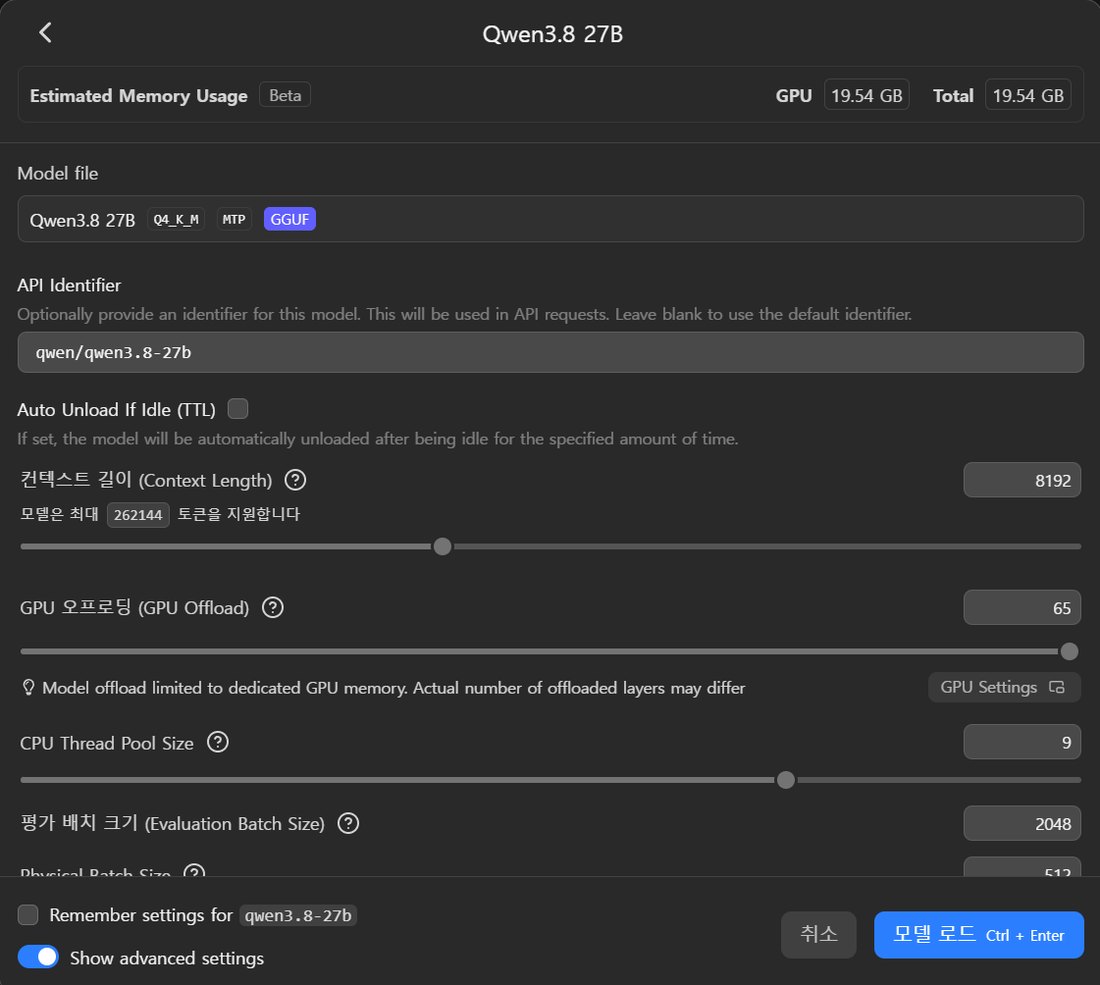Adjust the Context Length slider handle

(x=443, y=547)
